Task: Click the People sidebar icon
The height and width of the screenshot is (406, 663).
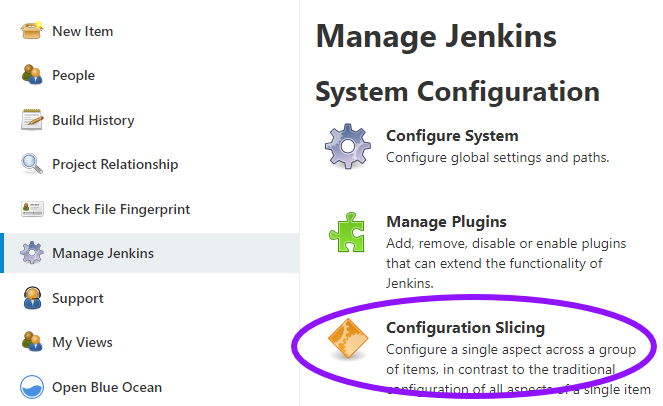Action: (x=32, y=75)
